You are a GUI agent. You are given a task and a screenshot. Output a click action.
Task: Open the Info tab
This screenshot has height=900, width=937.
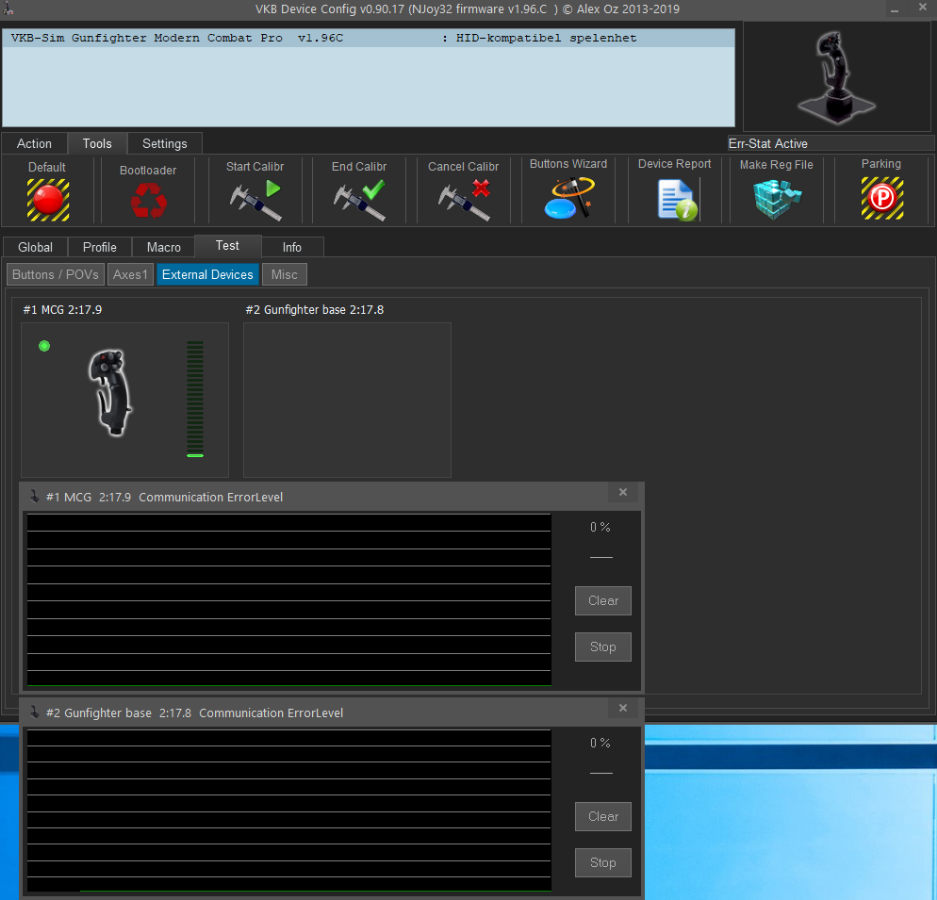(x=292, y=247)
